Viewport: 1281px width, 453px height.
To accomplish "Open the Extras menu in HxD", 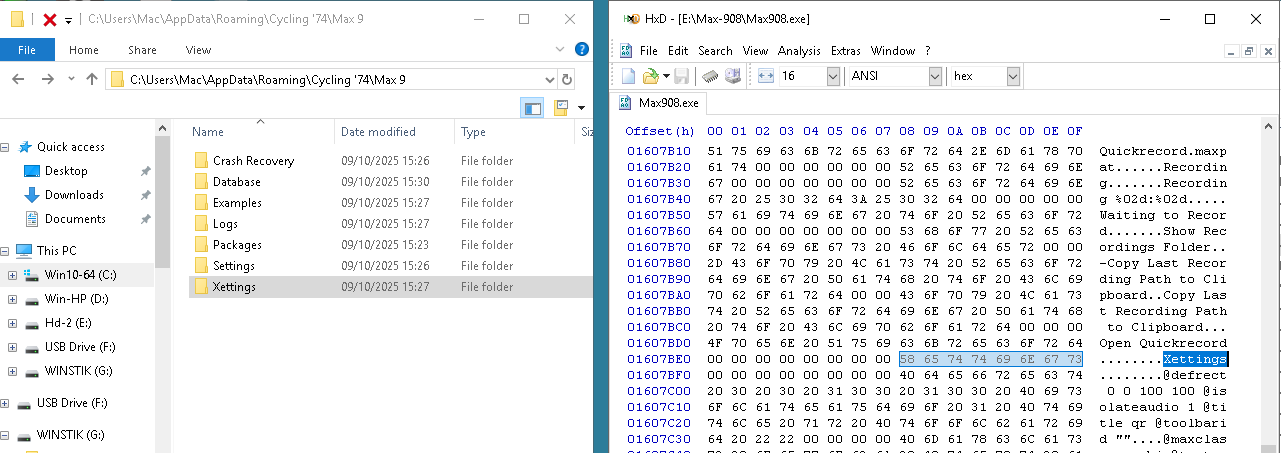I will (x=845, y=50).
